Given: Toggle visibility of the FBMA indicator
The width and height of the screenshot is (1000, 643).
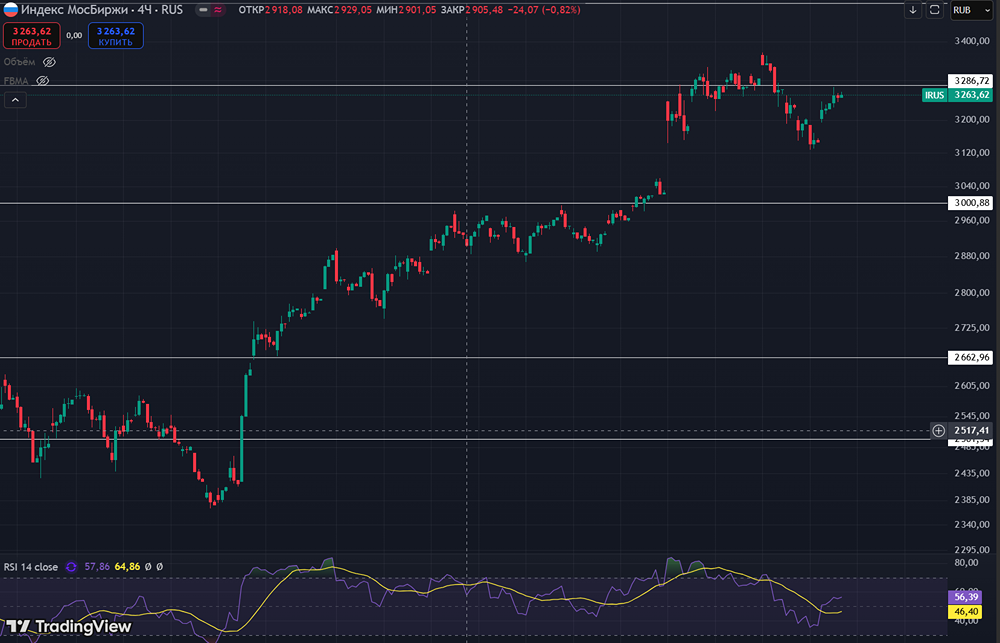Looking at the screenshot, I should click(43, 80).
